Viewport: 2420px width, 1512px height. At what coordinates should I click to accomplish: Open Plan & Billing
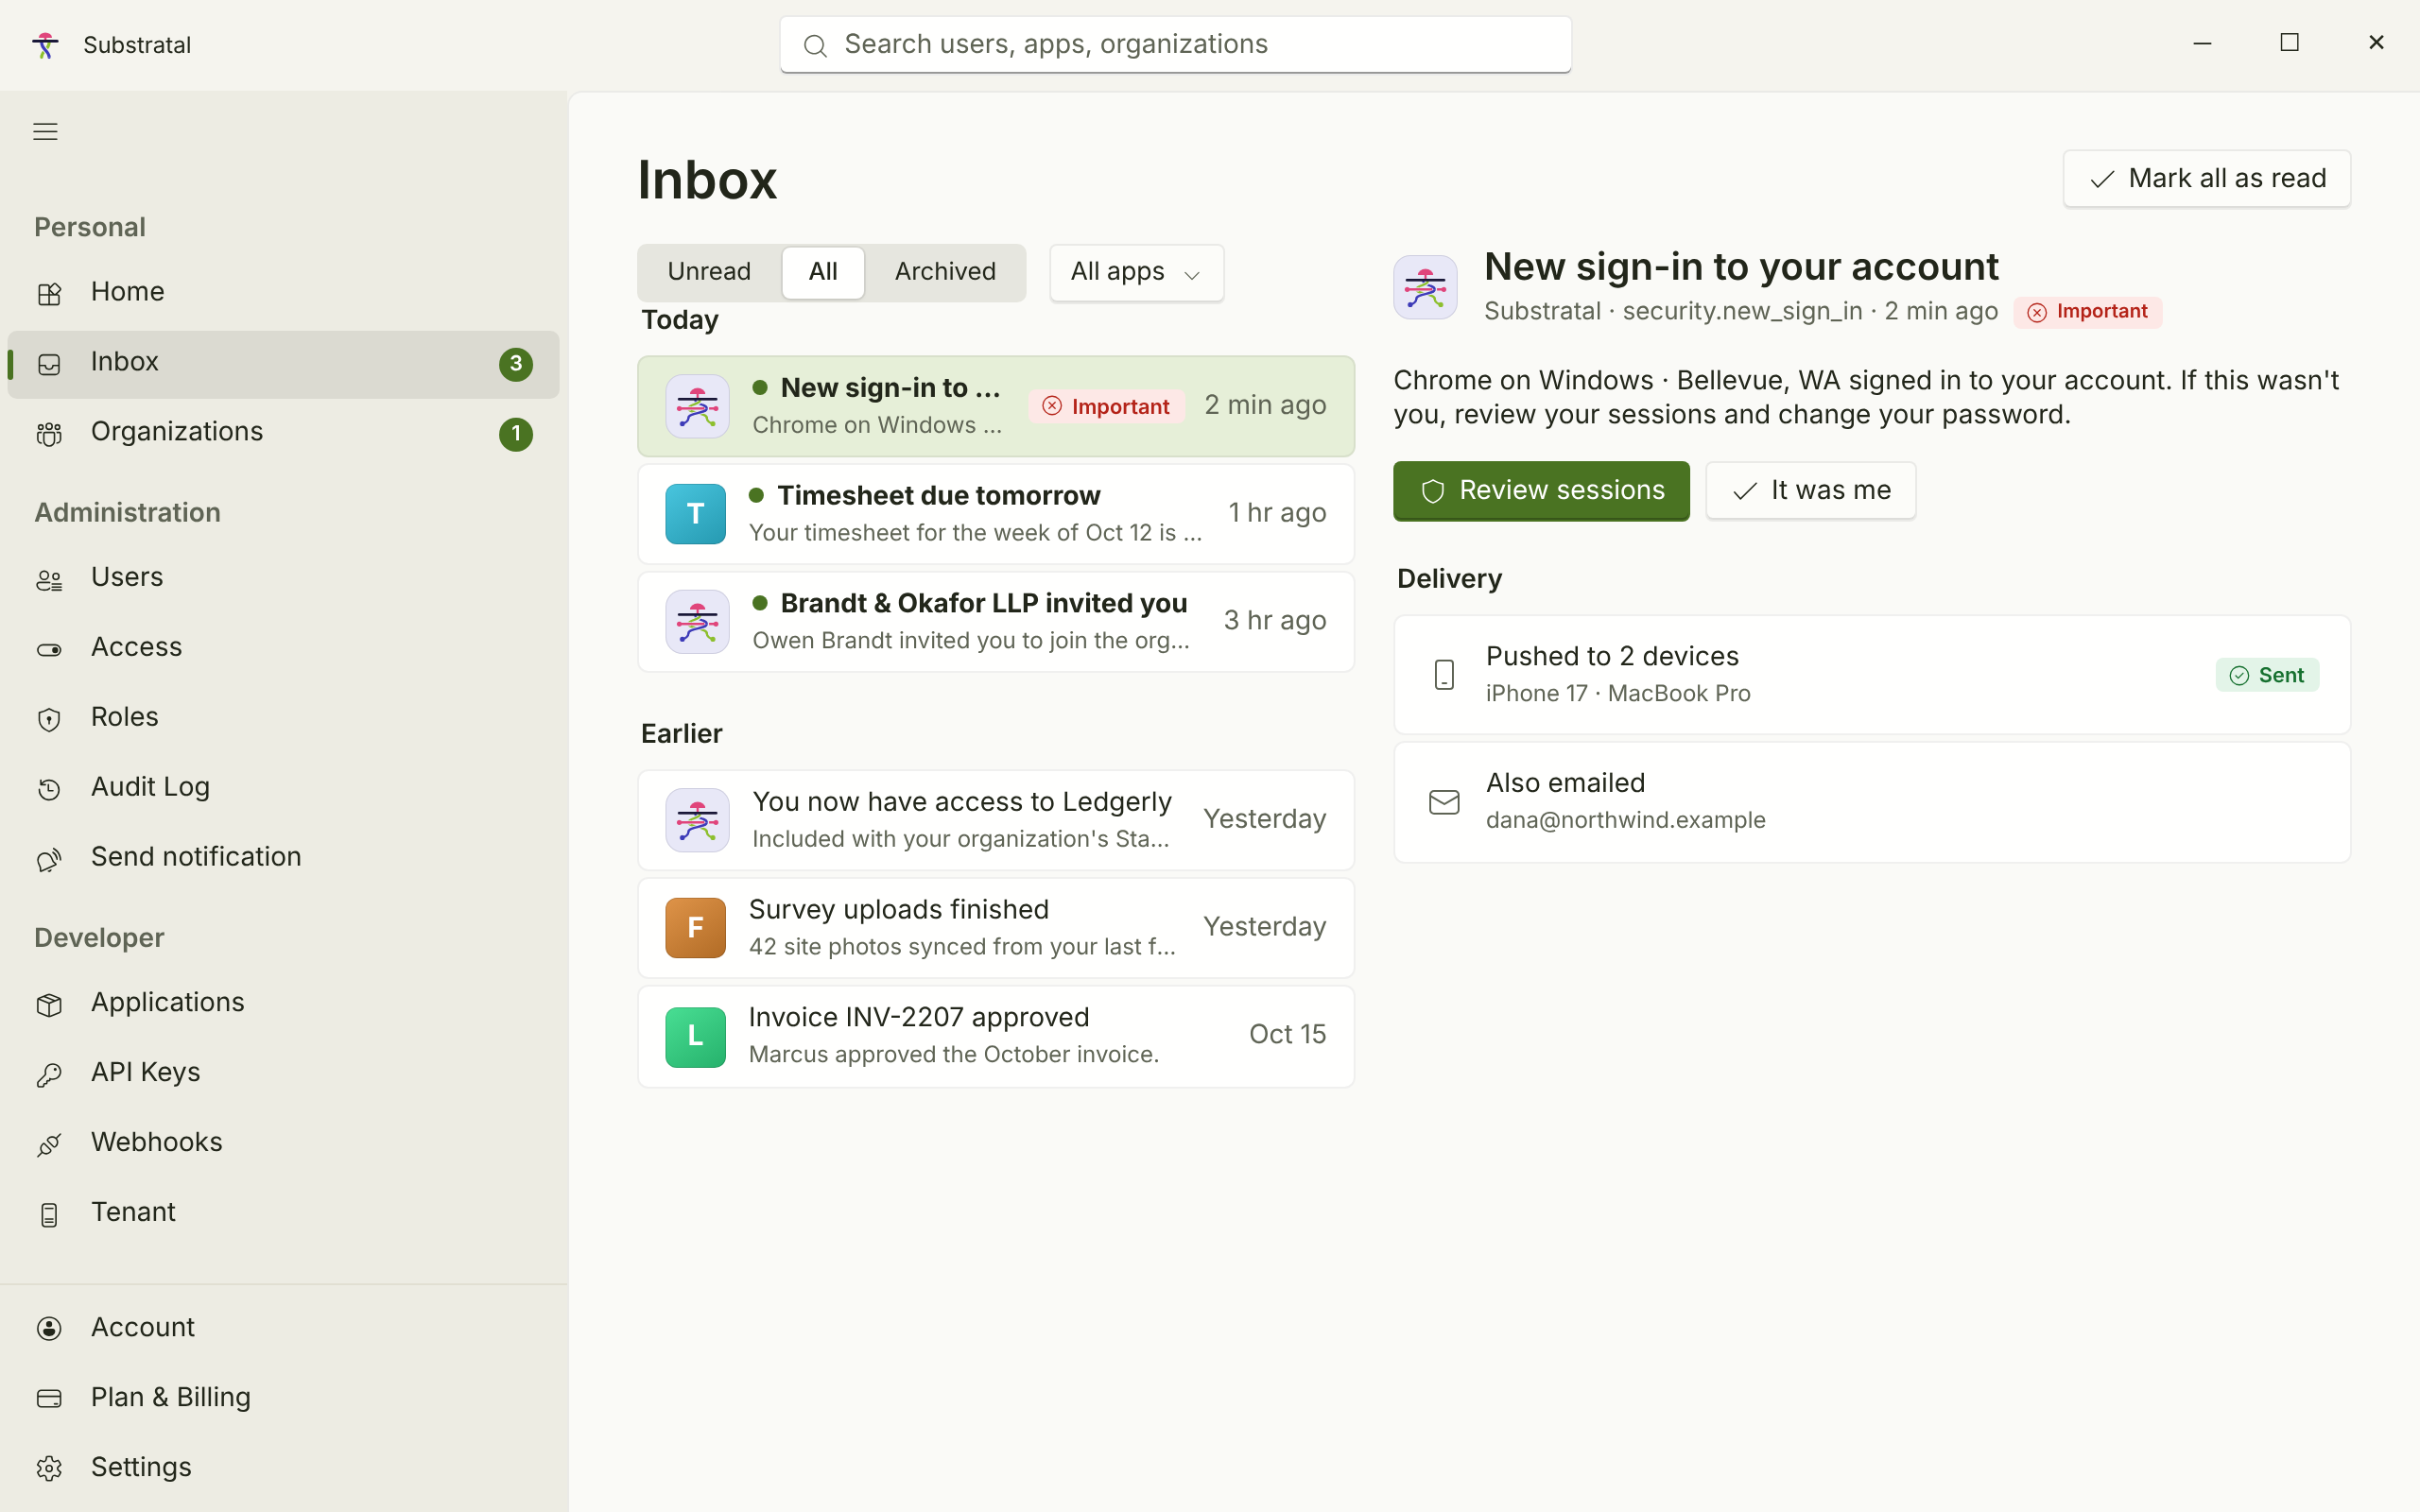tap(283, 1398)
